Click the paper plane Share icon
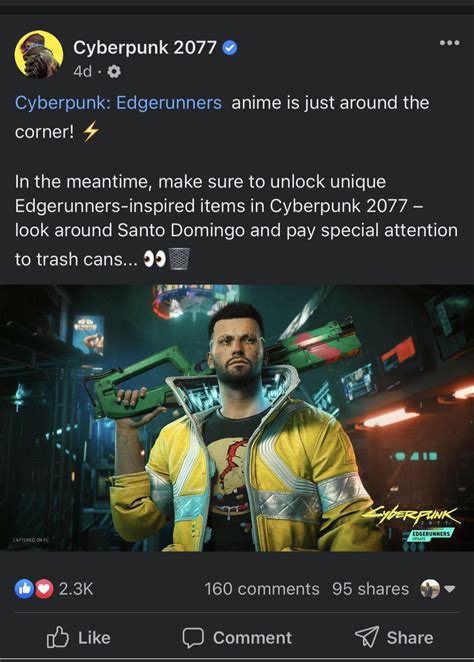This screenshot has height=662, width=474. coord(366,637)
